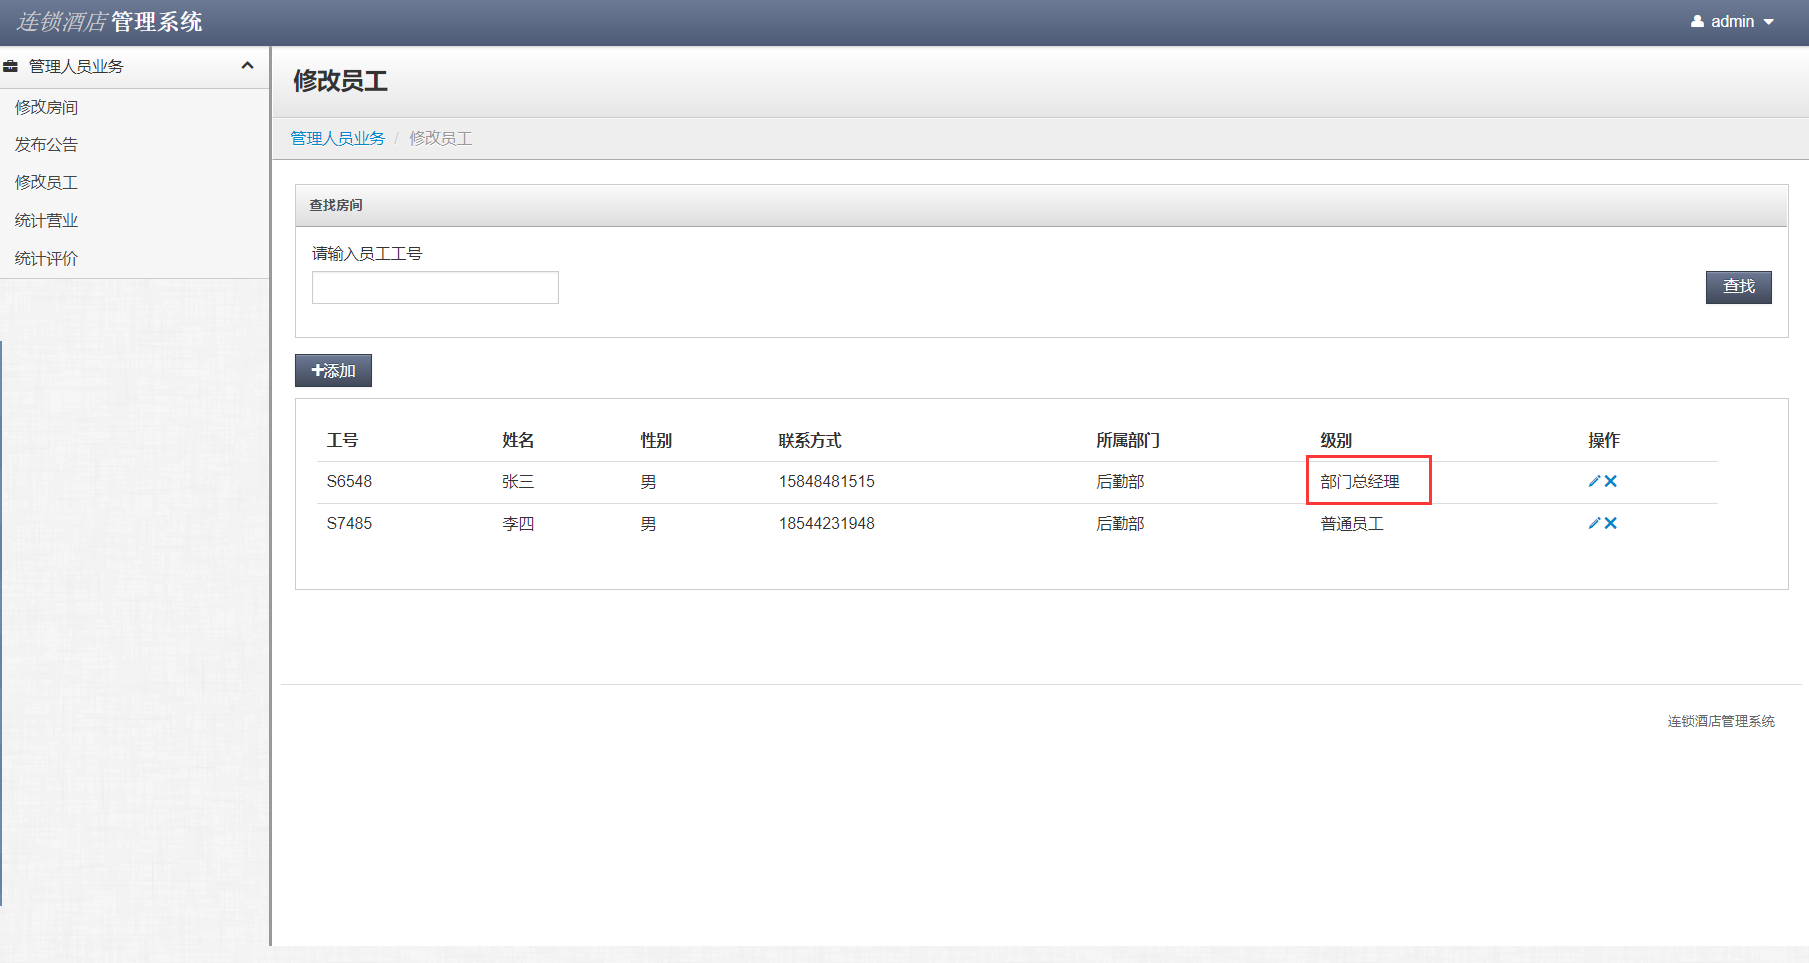The image size is (1809, 963).
Task: Click 张三's gender cell 男
Action: [648, 482]
